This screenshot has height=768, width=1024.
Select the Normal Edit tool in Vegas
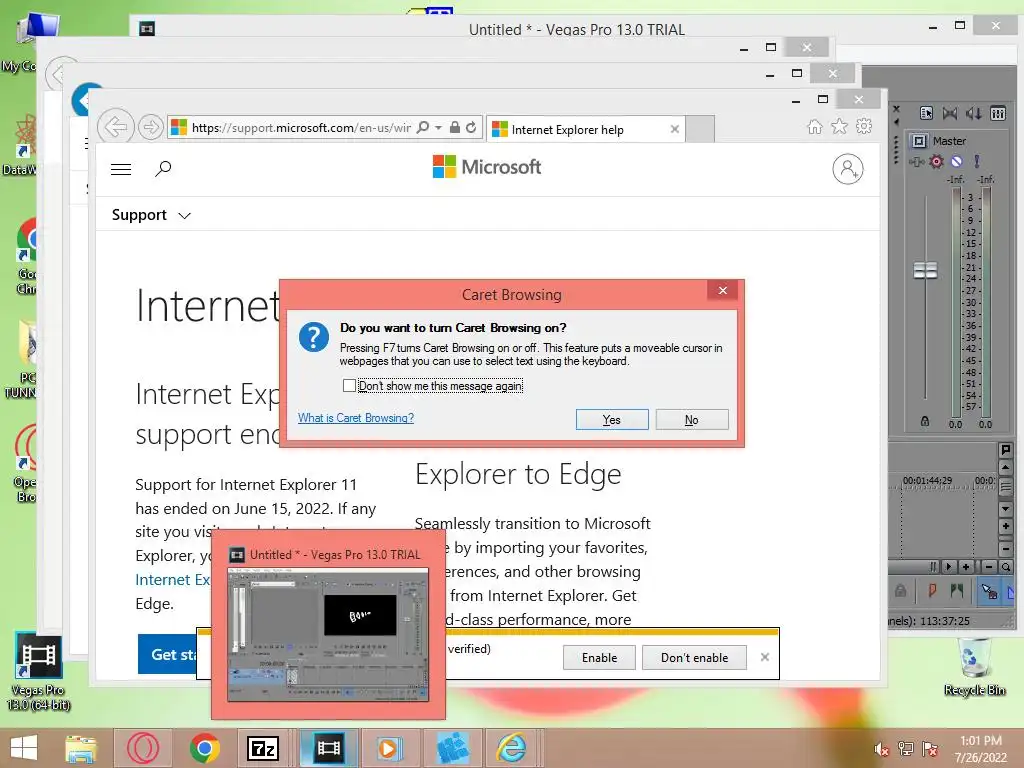(x=989, y=592)
